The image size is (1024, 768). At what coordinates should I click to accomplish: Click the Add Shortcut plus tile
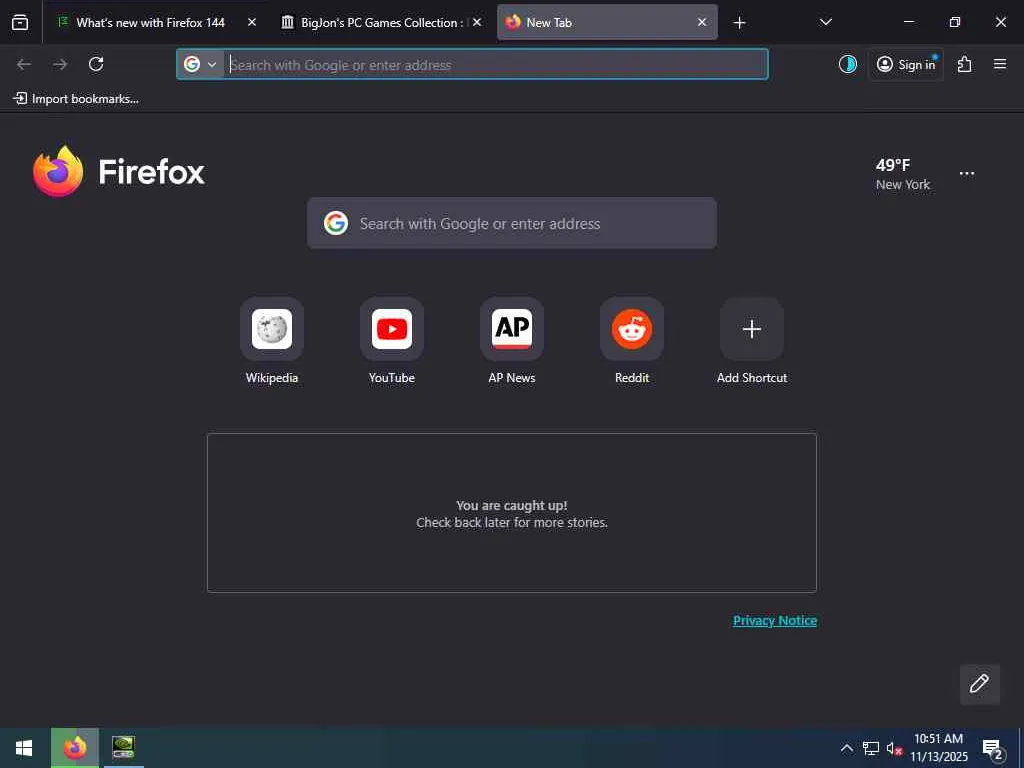pyautogui.click(x=752, y=329)
